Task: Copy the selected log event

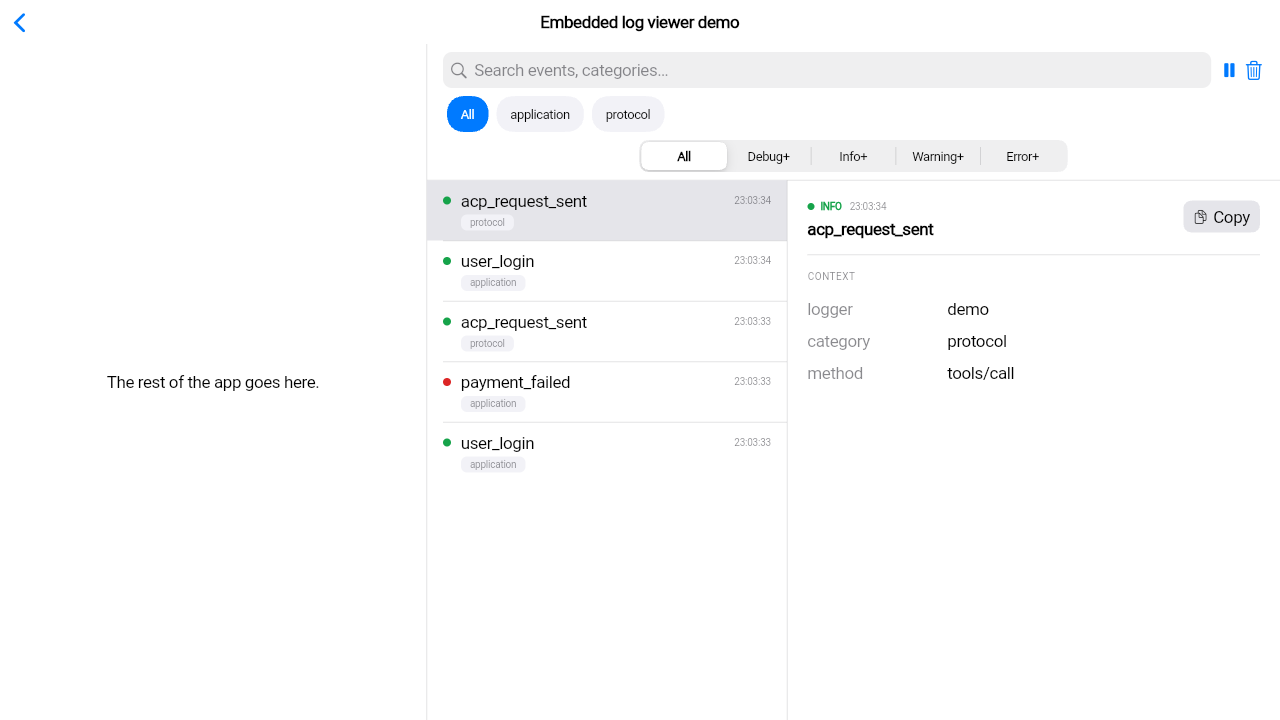Action: pyautogui.click(x=1222, y=217)
